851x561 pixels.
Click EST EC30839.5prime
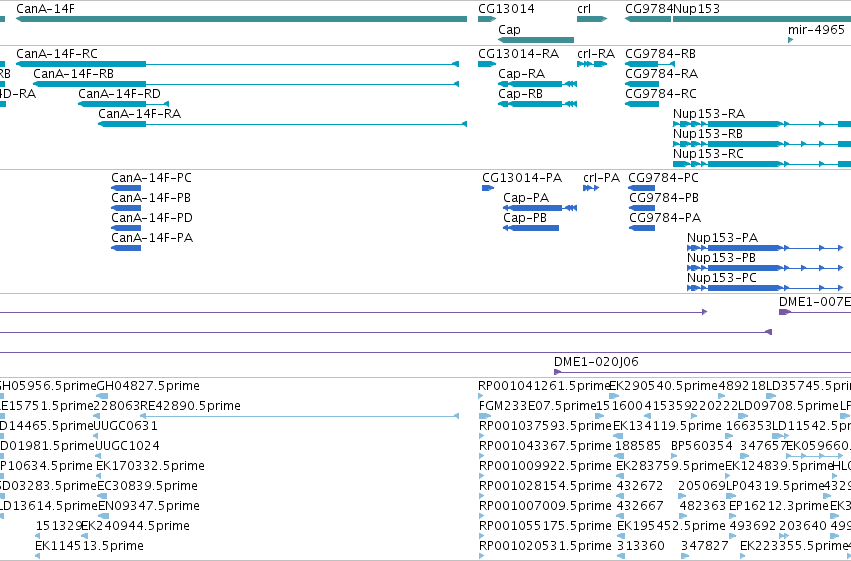click(102, 496)
